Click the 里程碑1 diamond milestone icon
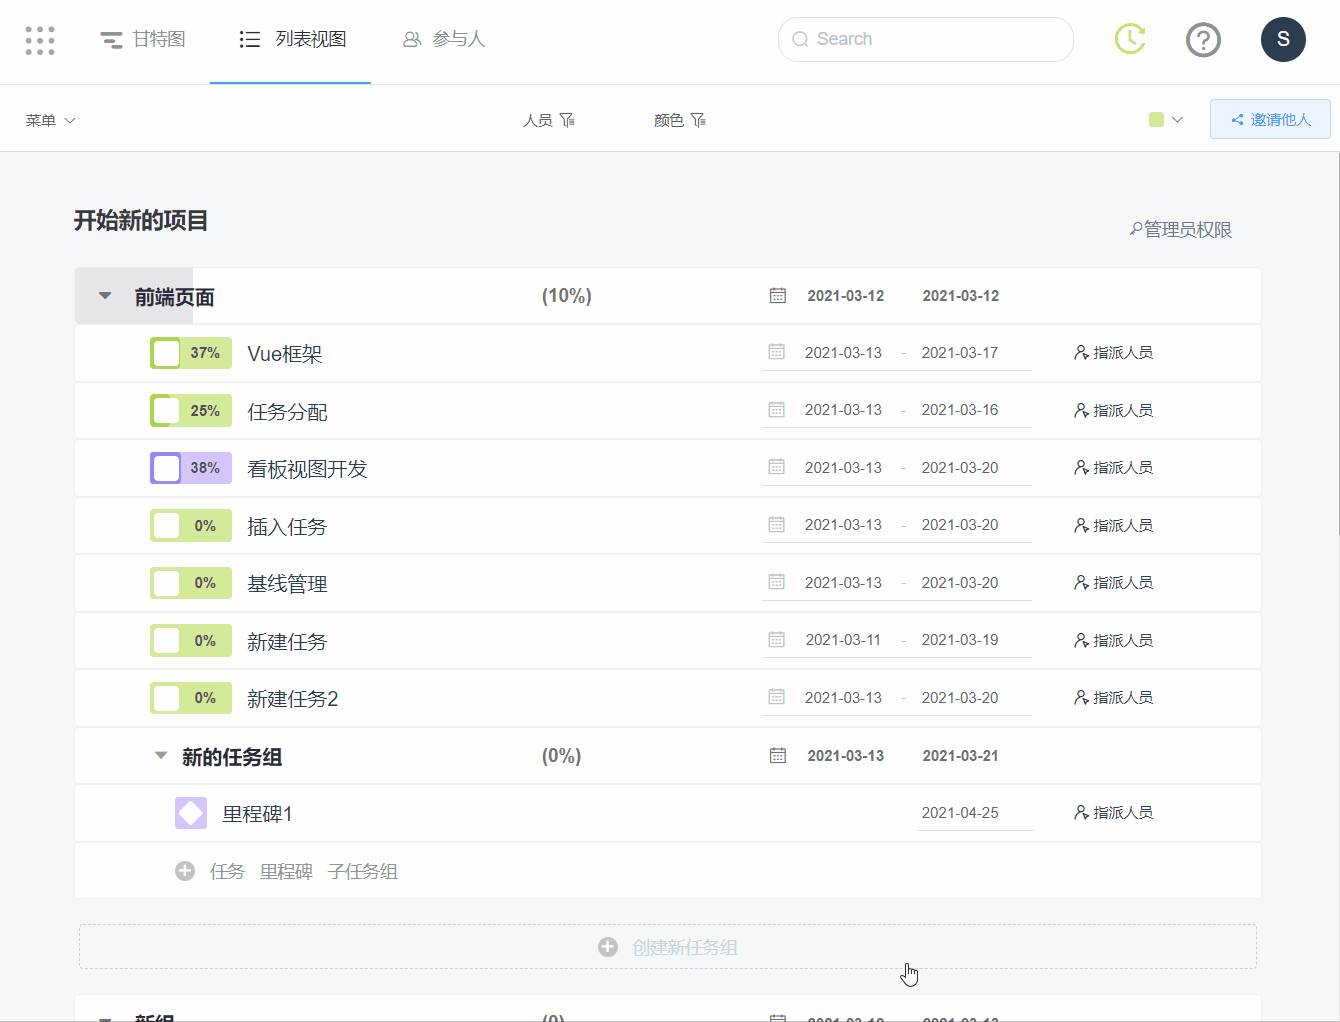The width and height of the screenshot is (1340, 1022). tap(191, 813)
